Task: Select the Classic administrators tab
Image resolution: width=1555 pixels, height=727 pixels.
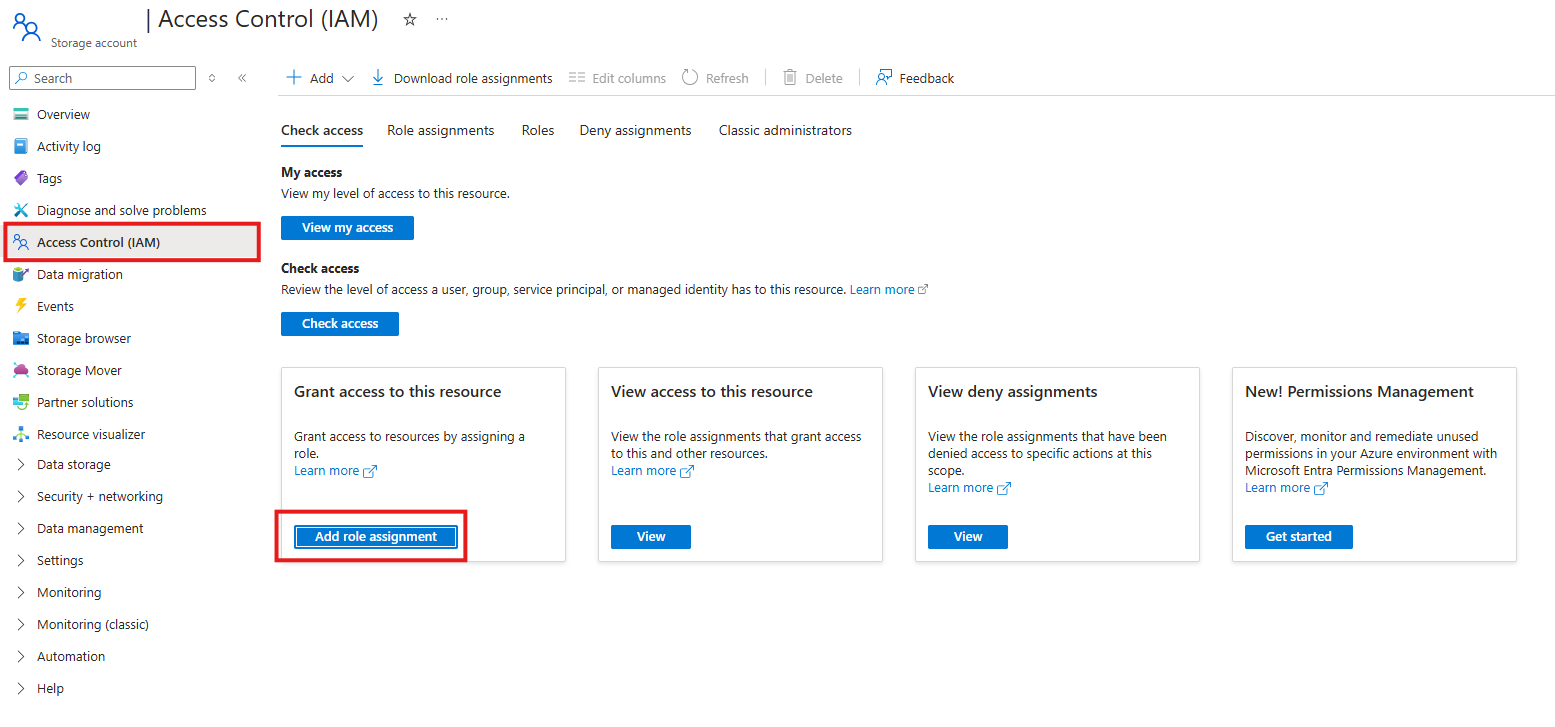Action: tap(785, 130)
